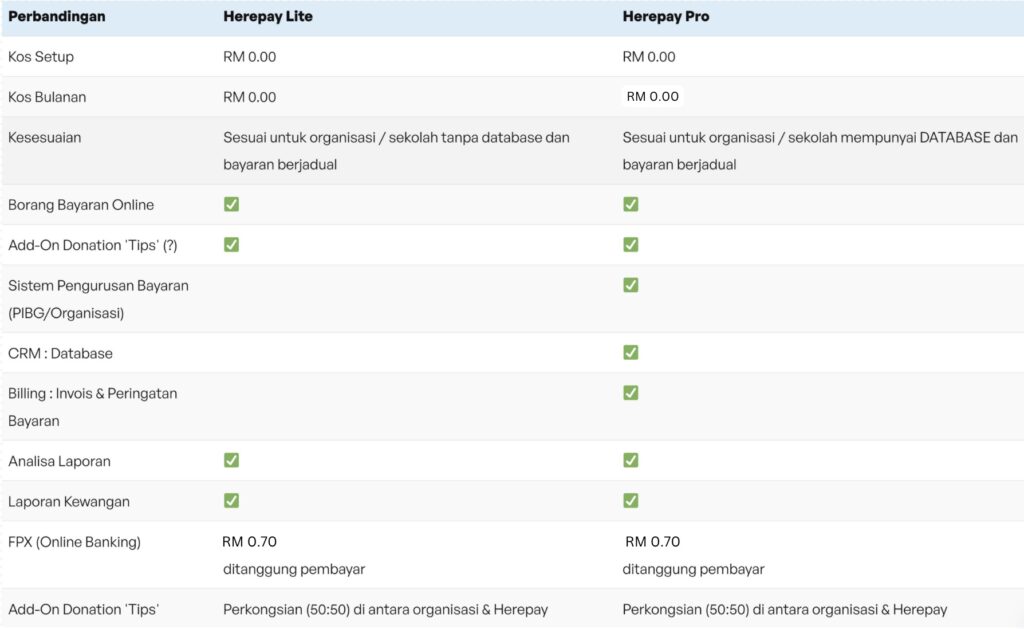The width and height of the screenshot is (1024, 629).
Task: Click Pro checkmark for Sistem Pengurusan Bayaran
Action: 631,285
